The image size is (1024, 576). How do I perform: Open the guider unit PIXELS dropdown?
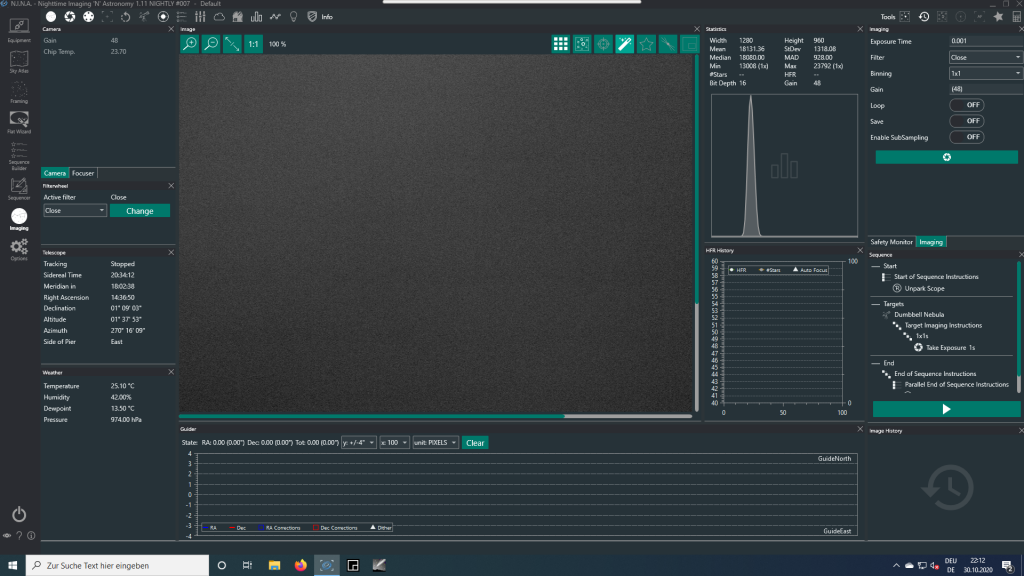(436, 442)
